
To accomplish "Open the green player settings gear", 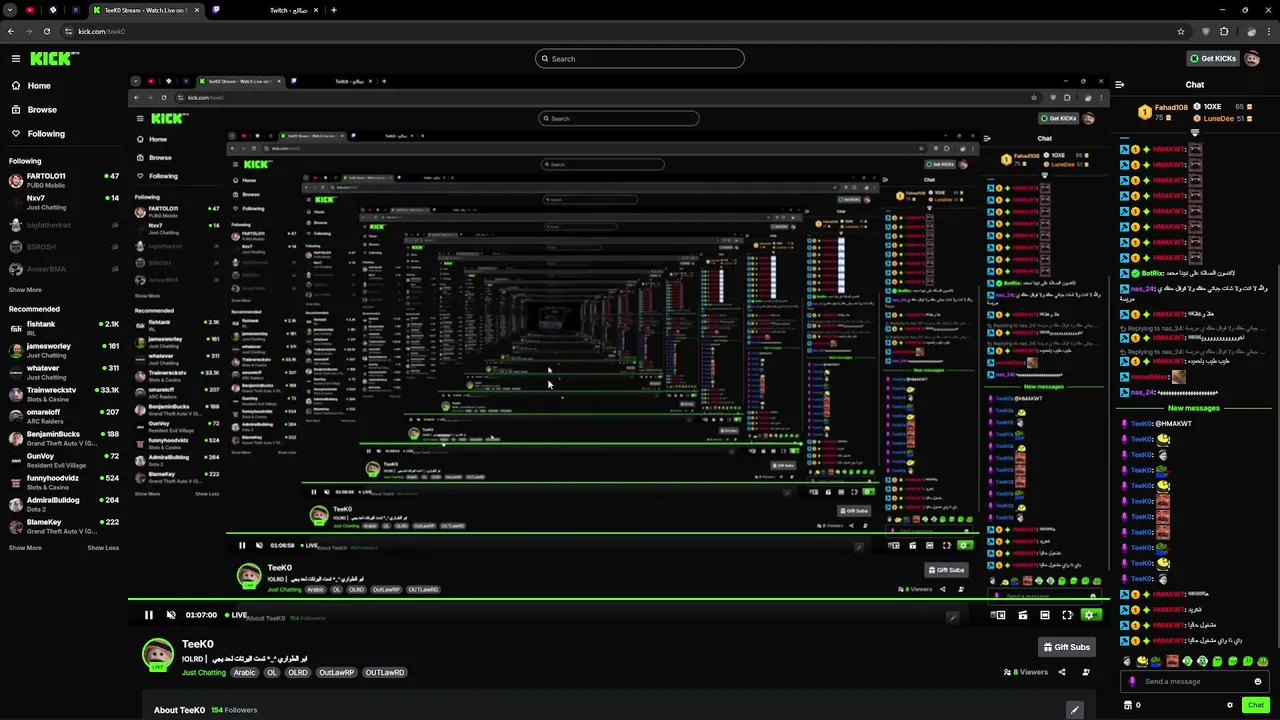I will click(1090, 615).
